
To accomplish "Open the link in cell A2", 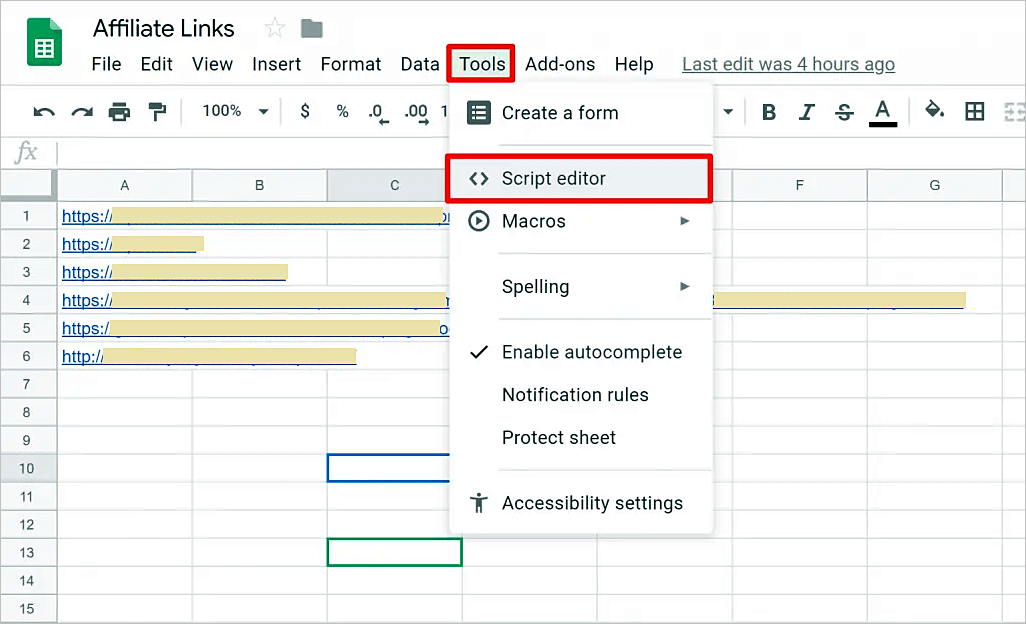I will 86,244.
